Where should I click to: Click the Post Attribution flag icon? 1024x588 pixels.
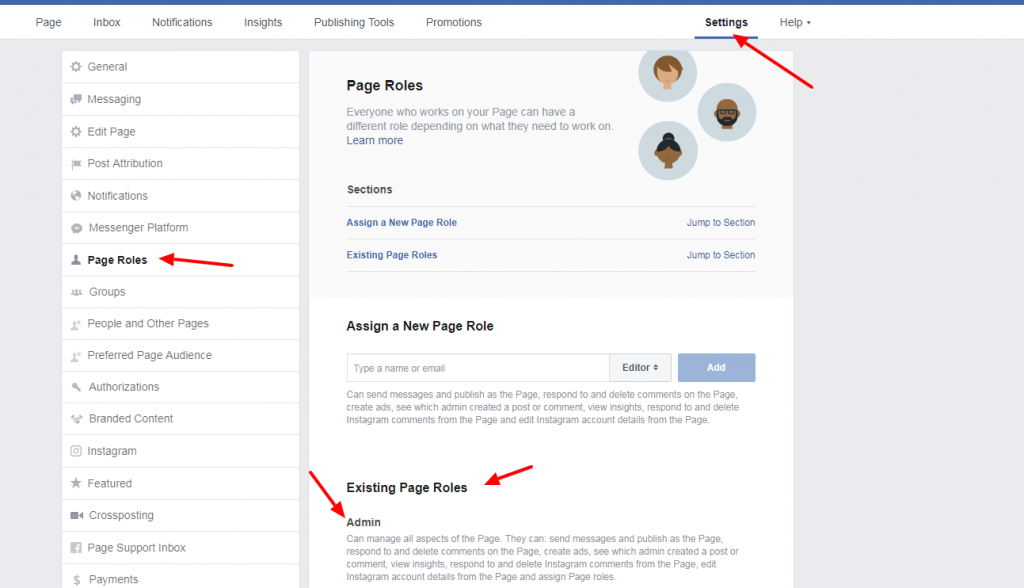76,164
